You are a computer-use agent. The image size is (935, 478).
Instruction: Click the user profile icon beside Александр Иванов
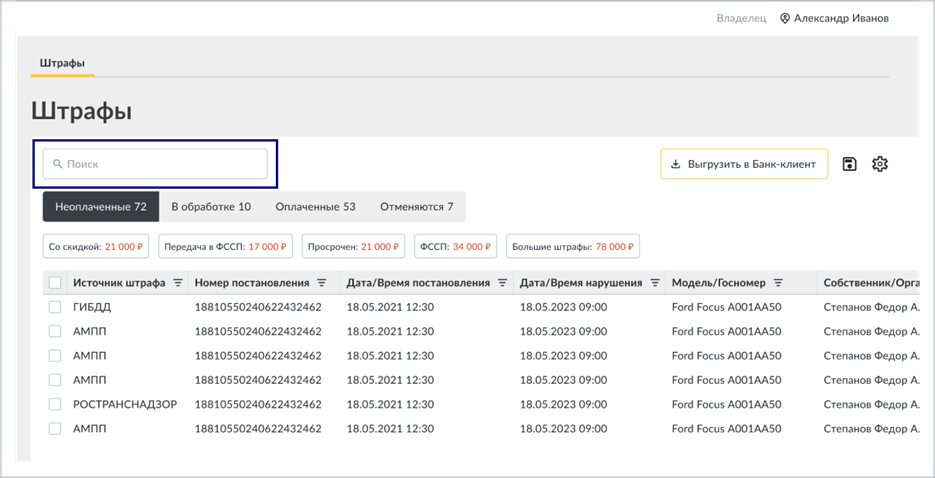tap(785, 18)
